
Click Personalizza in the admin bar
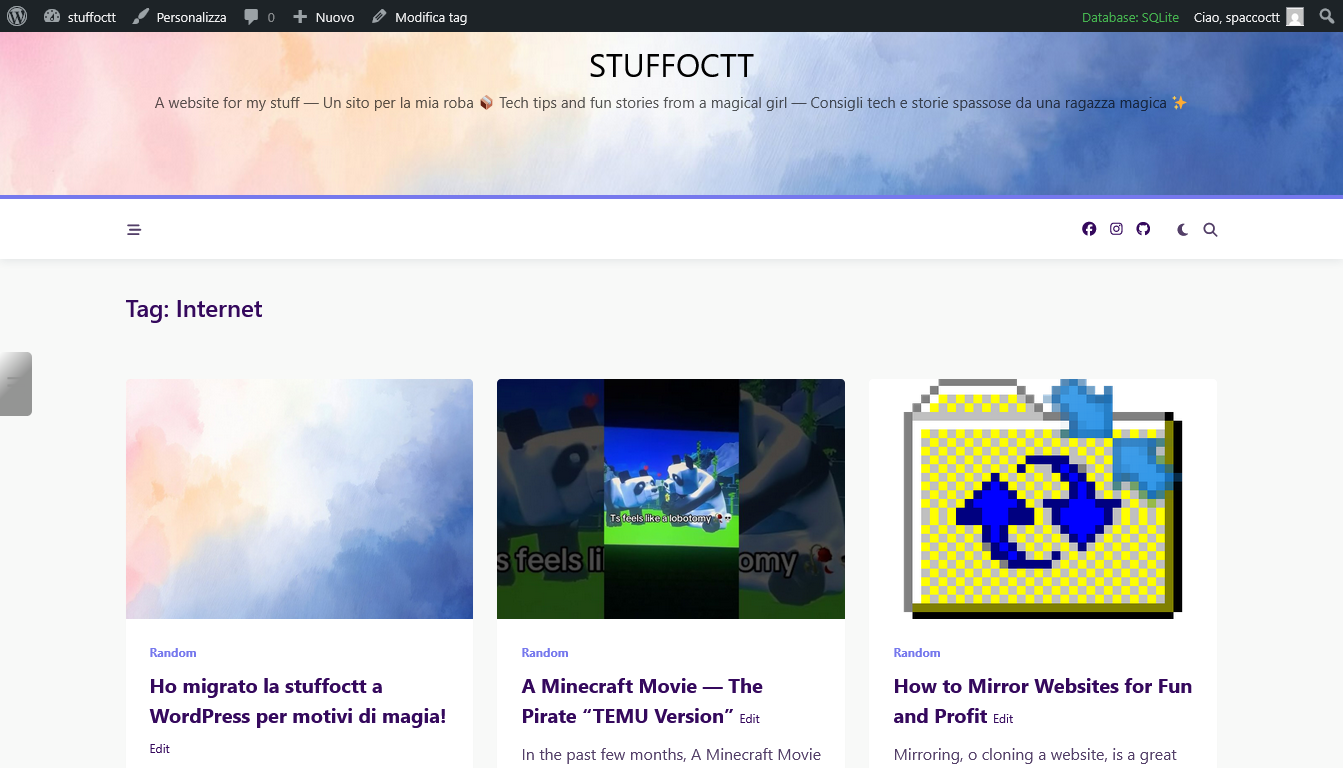point(180,17)
